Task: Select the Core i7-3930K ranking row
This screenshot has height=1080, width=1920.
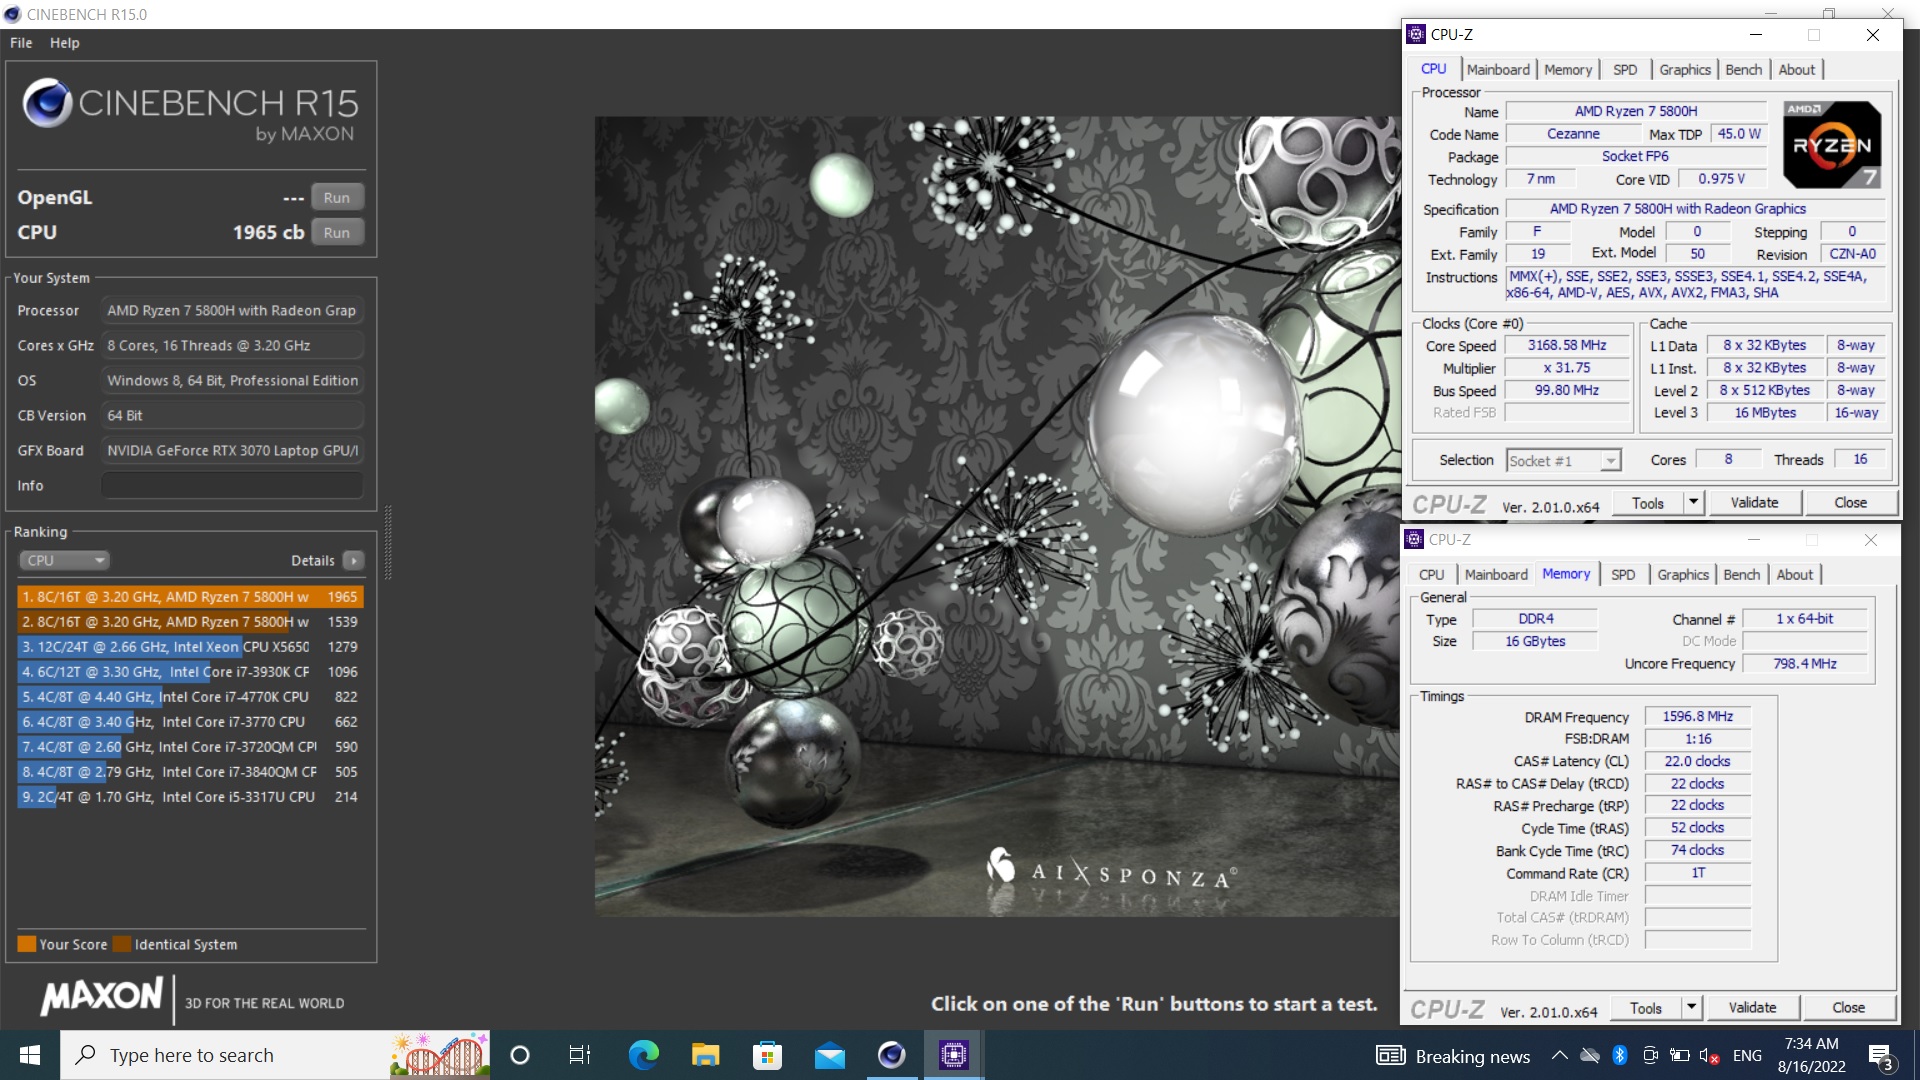Action: [x=190, y=671]
